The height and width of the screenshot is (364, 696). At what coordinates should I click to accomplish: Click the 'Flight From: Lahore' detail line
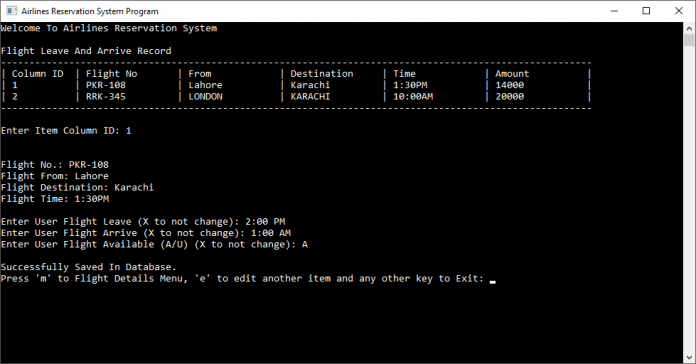(x=55, y=176)
